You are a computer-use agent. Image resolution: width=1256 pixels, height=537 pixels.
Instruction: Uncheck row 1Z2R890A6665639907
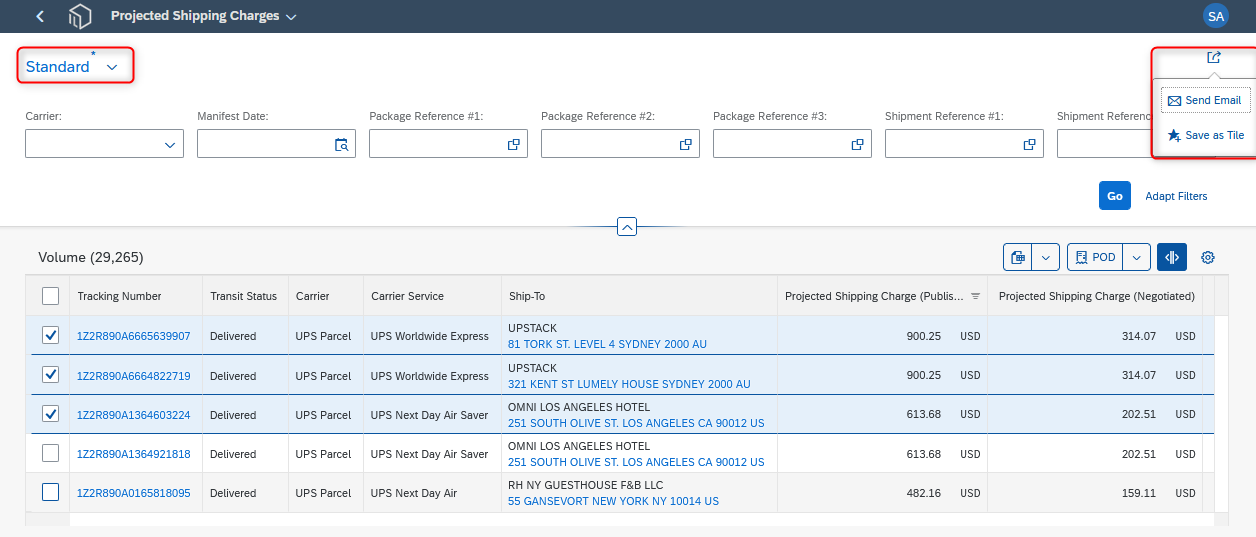tap(50, 335)
